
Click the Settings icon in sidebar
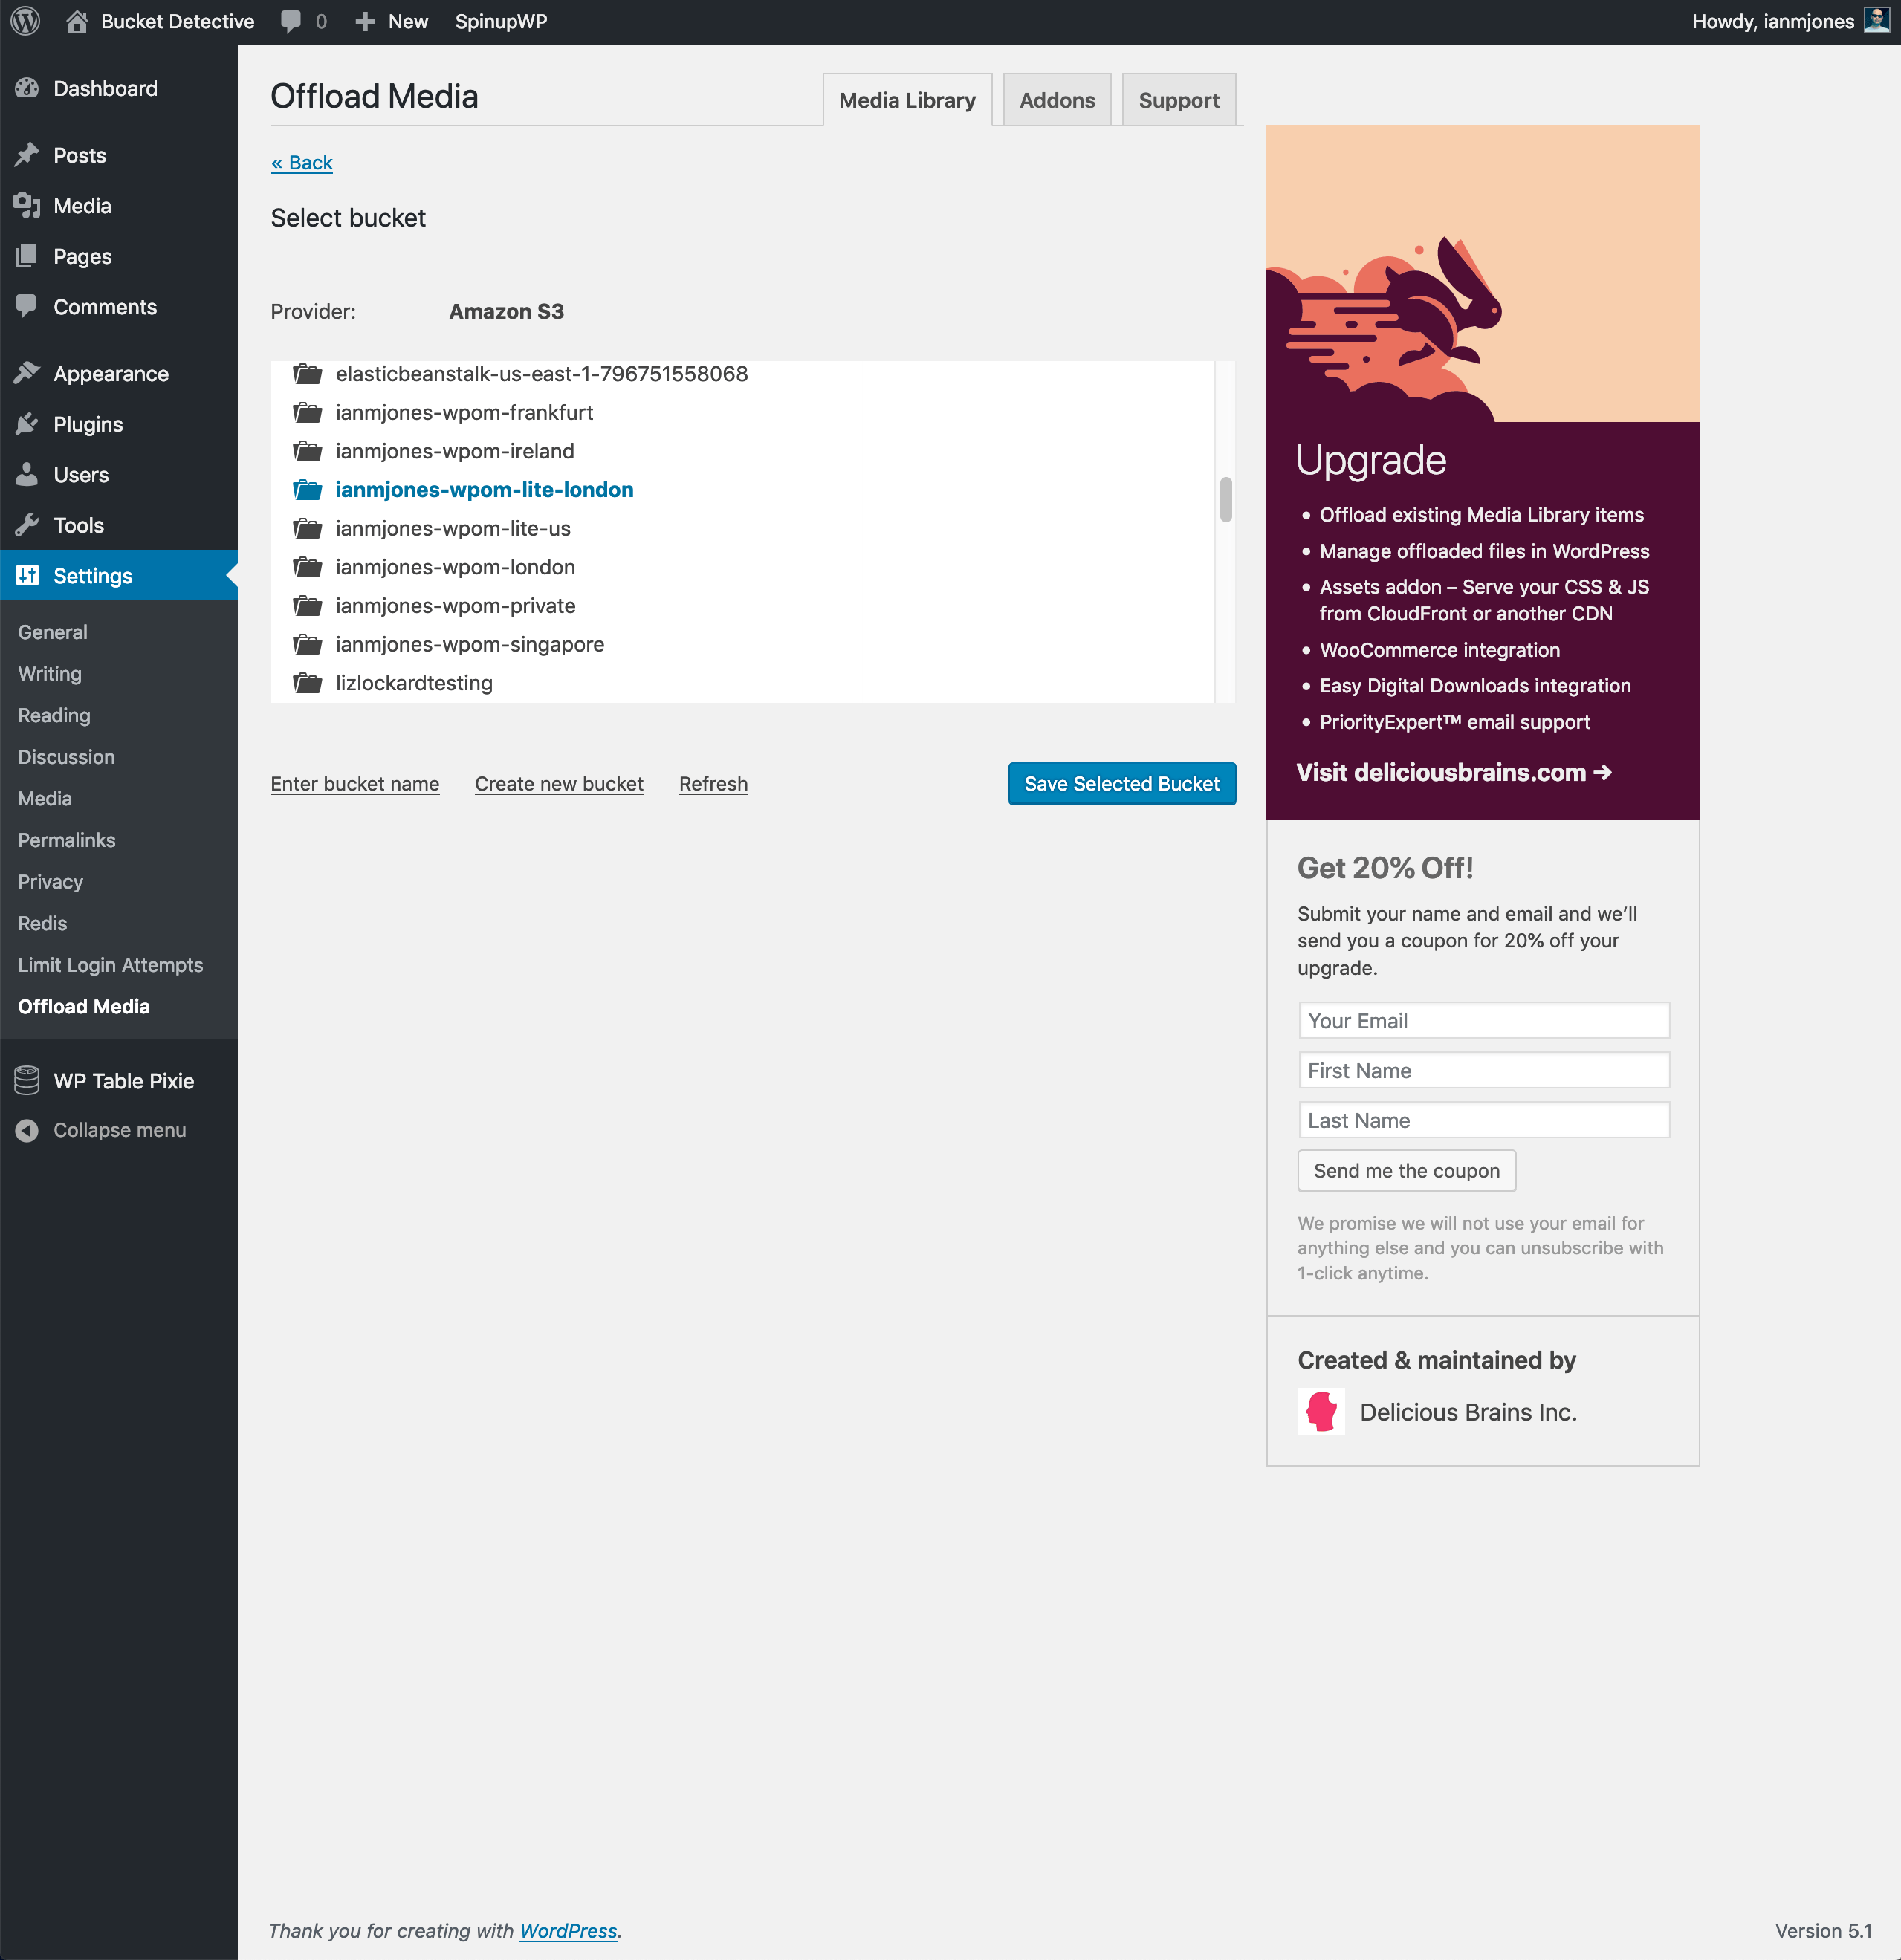click(28, 574)
